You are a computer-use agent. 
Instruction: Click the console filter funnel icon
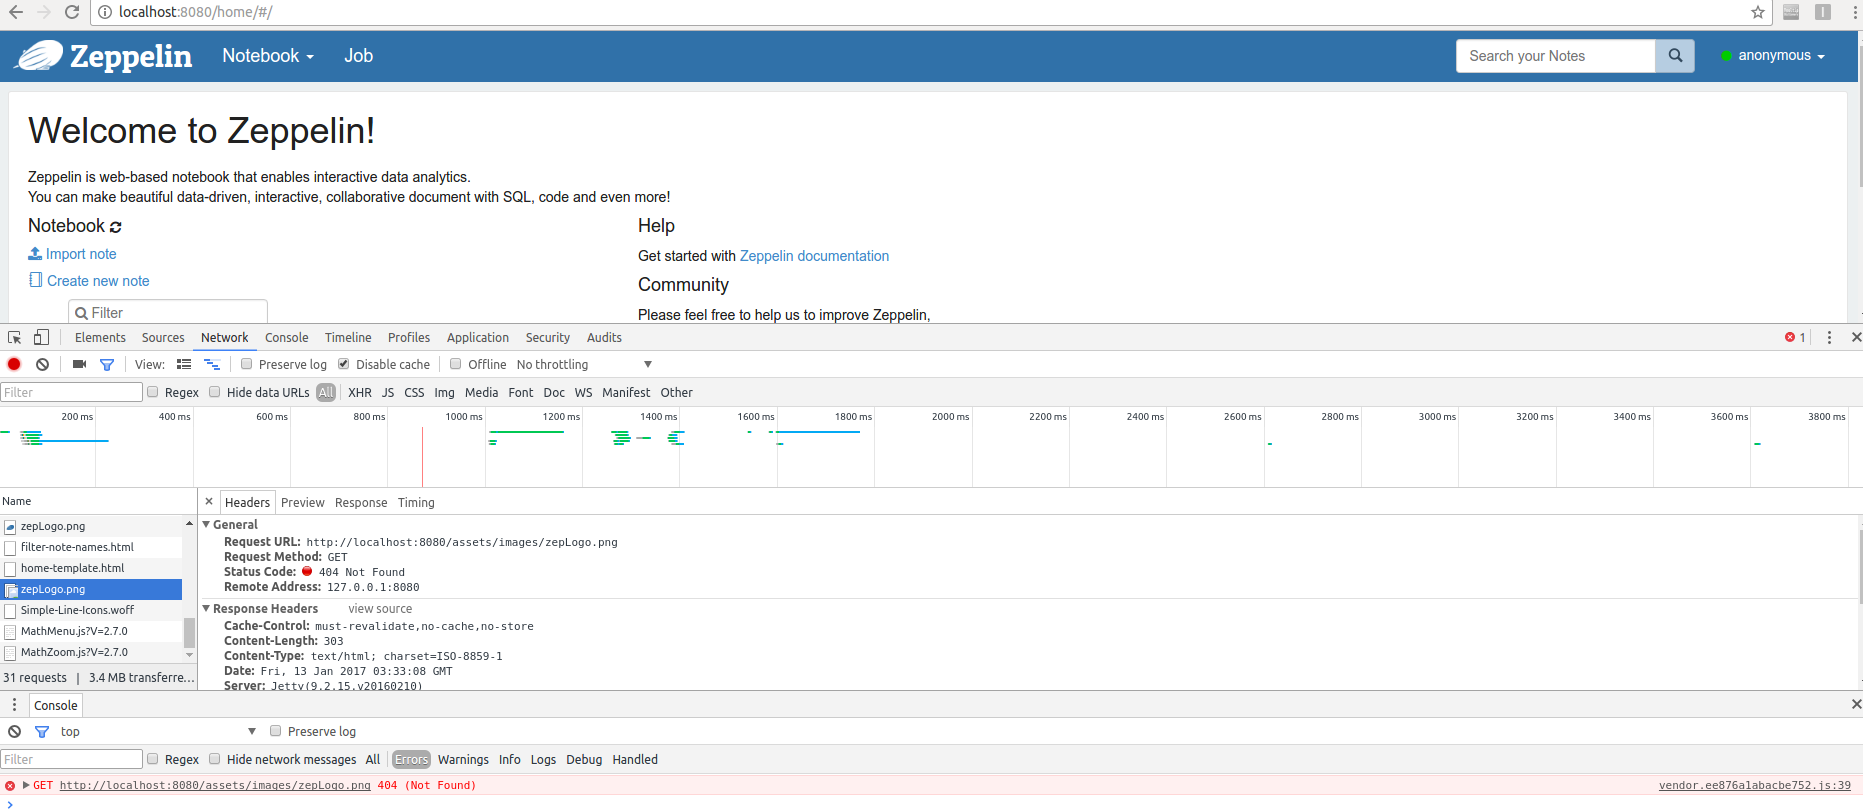click(42, 732)
